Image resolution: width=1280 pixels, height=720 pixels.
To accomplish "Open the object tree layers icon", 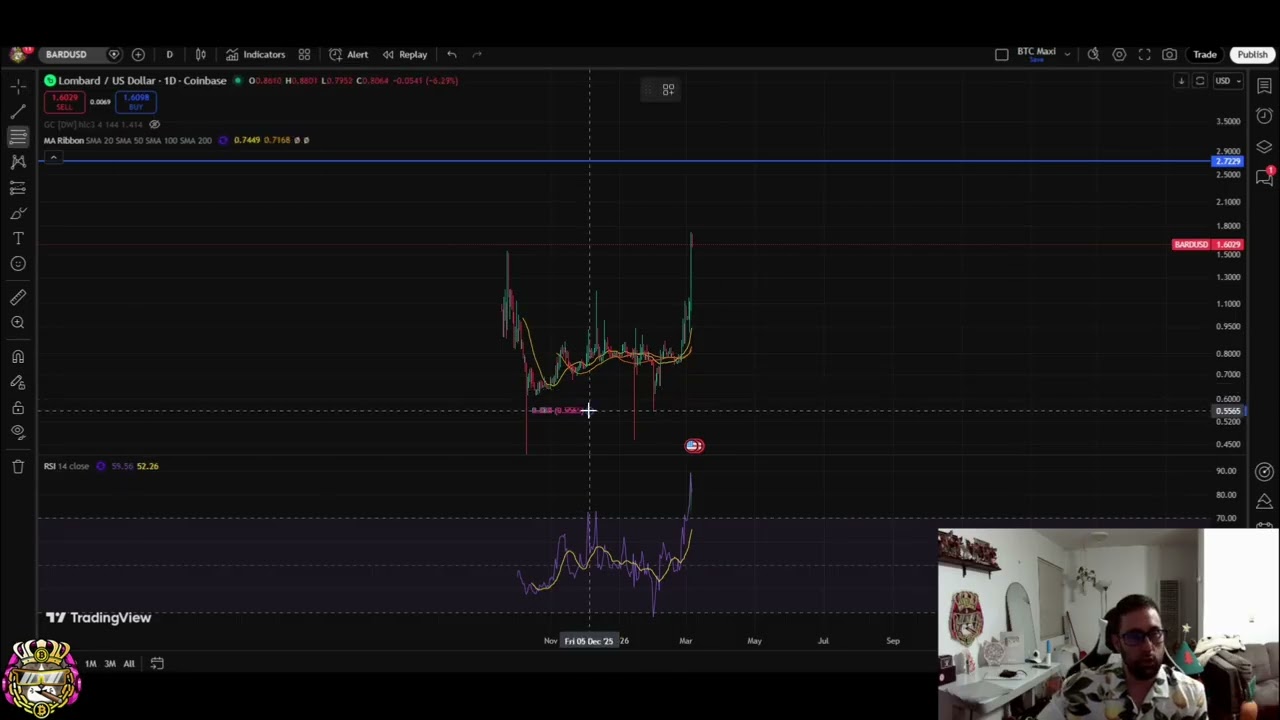I will 1265,147.
